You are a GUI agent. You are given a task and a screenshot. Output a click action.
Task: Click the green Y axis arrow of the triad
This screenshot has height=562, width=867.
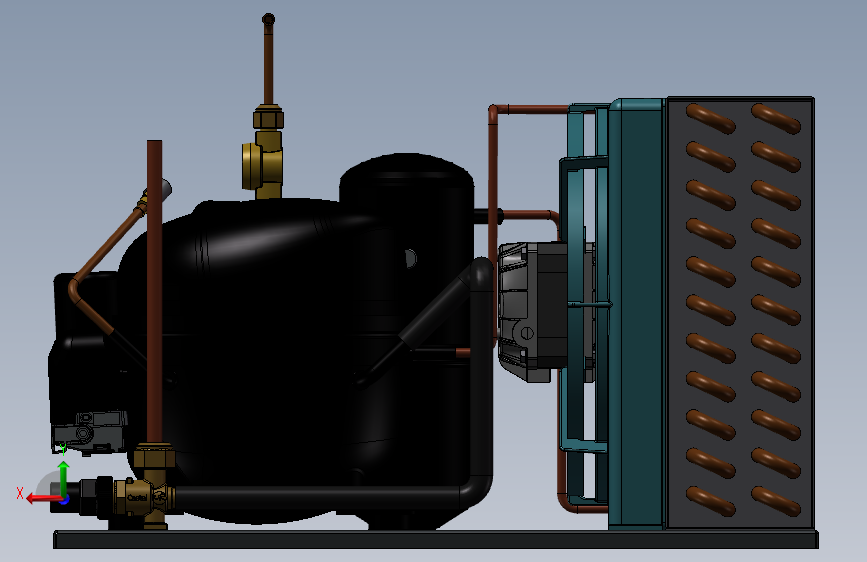pyautogui.click(x=64, y=477)
